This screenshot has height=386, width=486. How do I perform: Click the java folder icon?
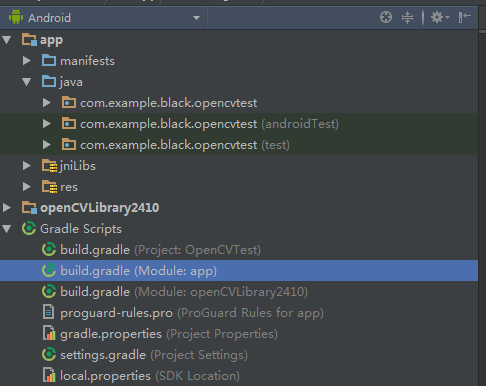[x=49, y=81]
